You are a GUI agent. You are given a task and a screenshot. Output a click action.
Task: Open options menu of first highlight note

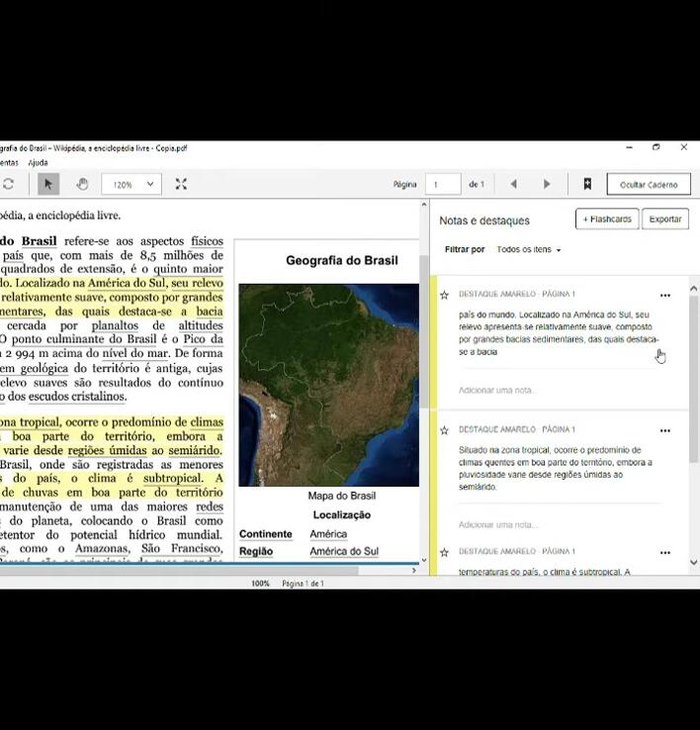[665, 295]
